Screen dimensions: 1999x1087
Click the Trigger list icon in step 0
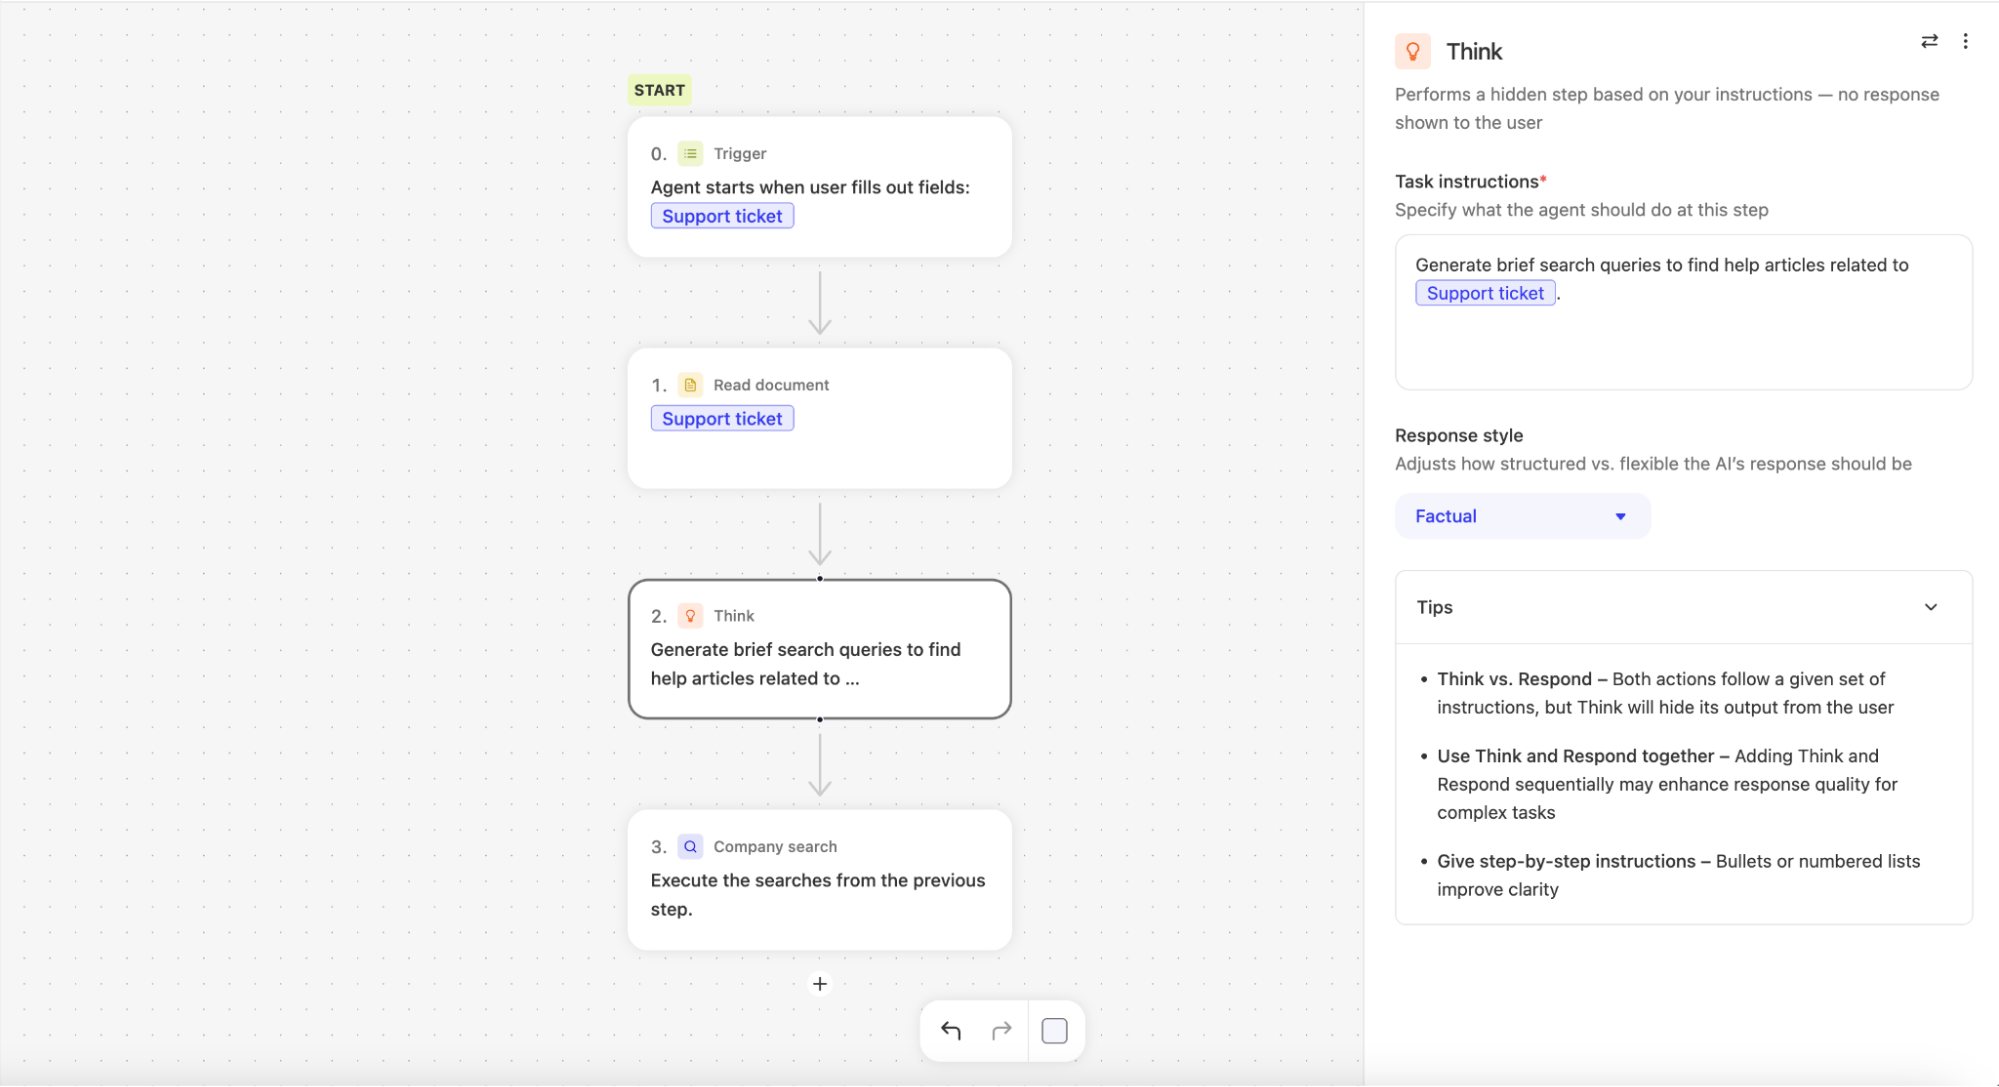[x=690, y=154]
